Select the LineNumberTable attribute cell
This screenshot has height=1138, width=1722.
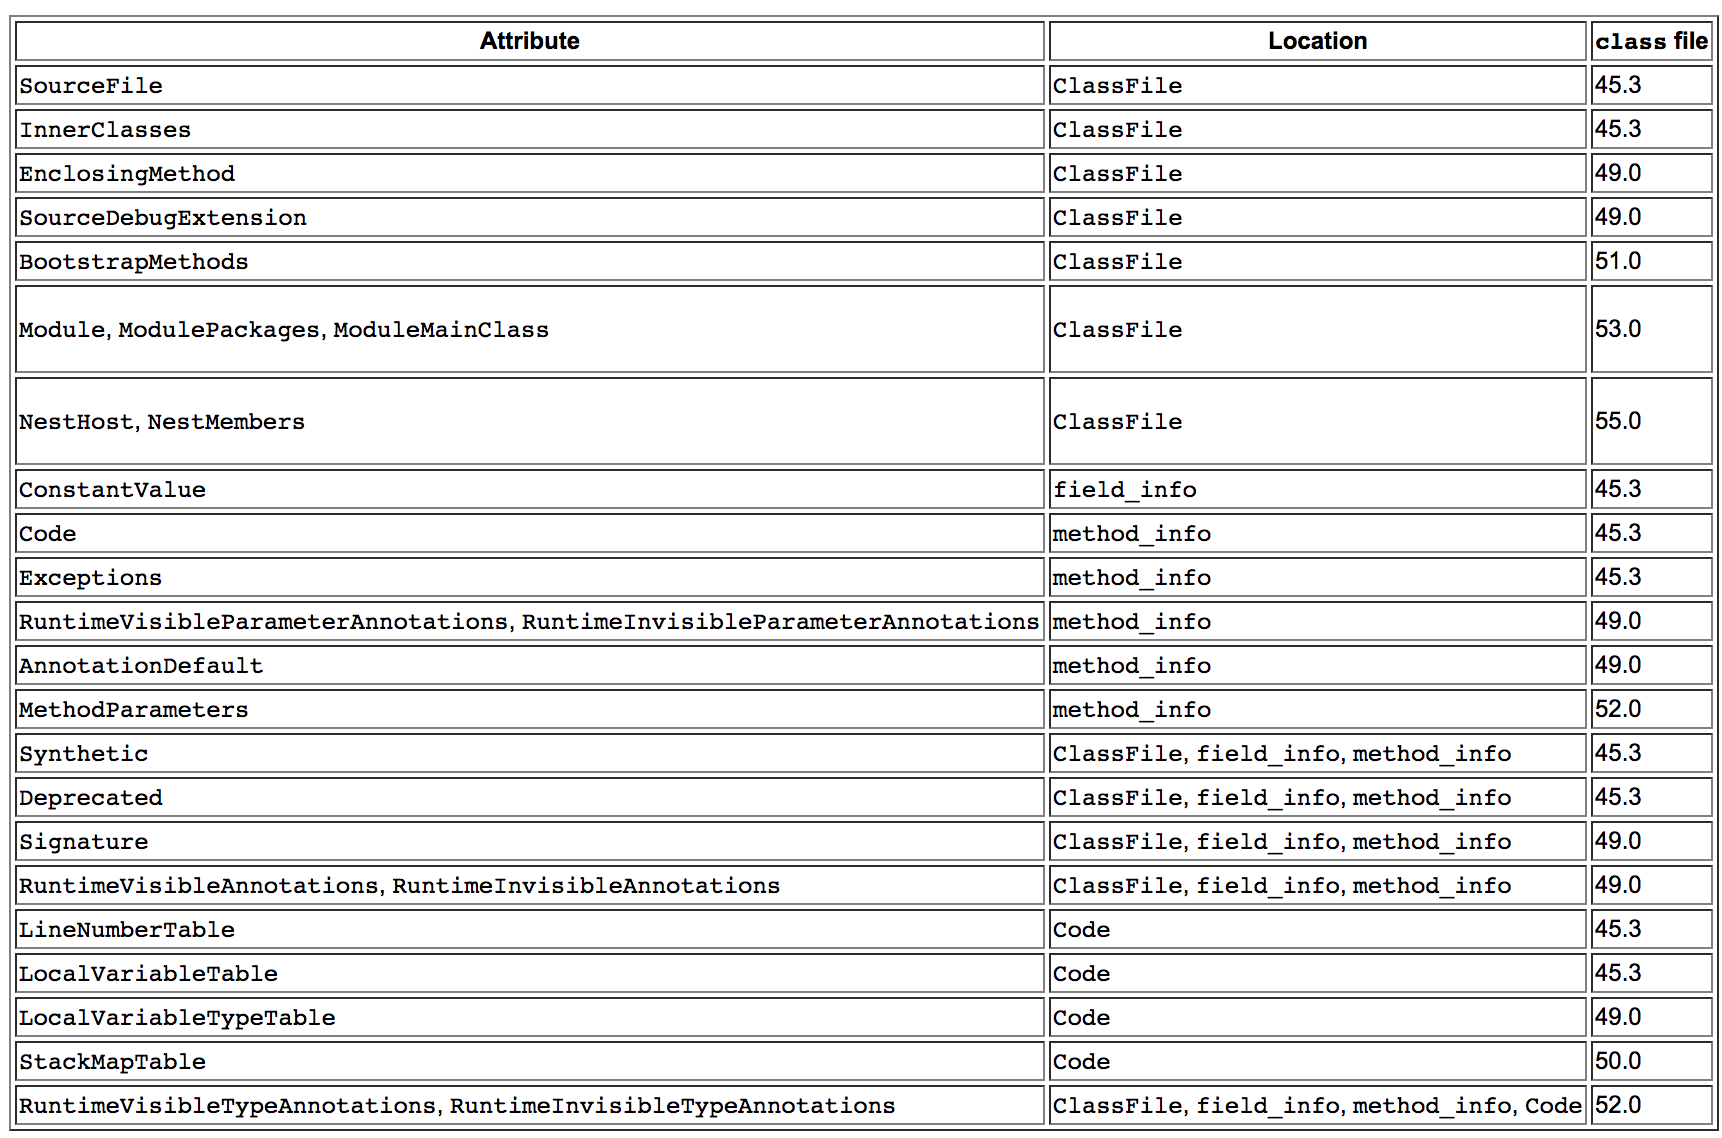[x=530, y=929]
